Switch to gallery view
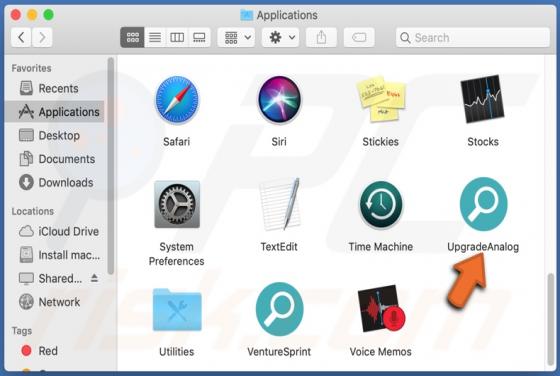The width and height of the screenshot is (560, 376). click(x=199, y=37)
